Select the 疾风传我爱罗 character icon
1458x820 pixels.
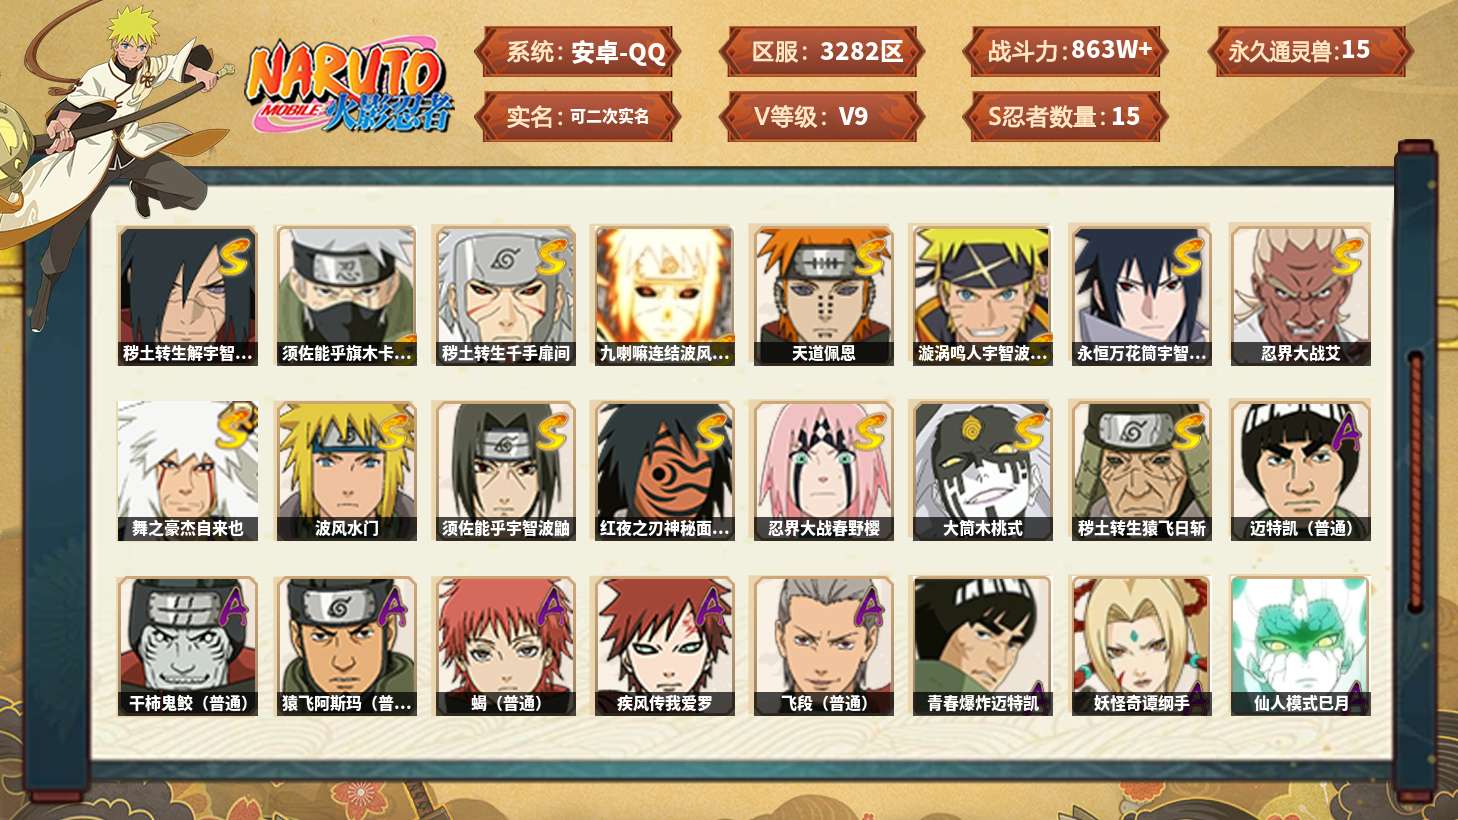(664, 646)
